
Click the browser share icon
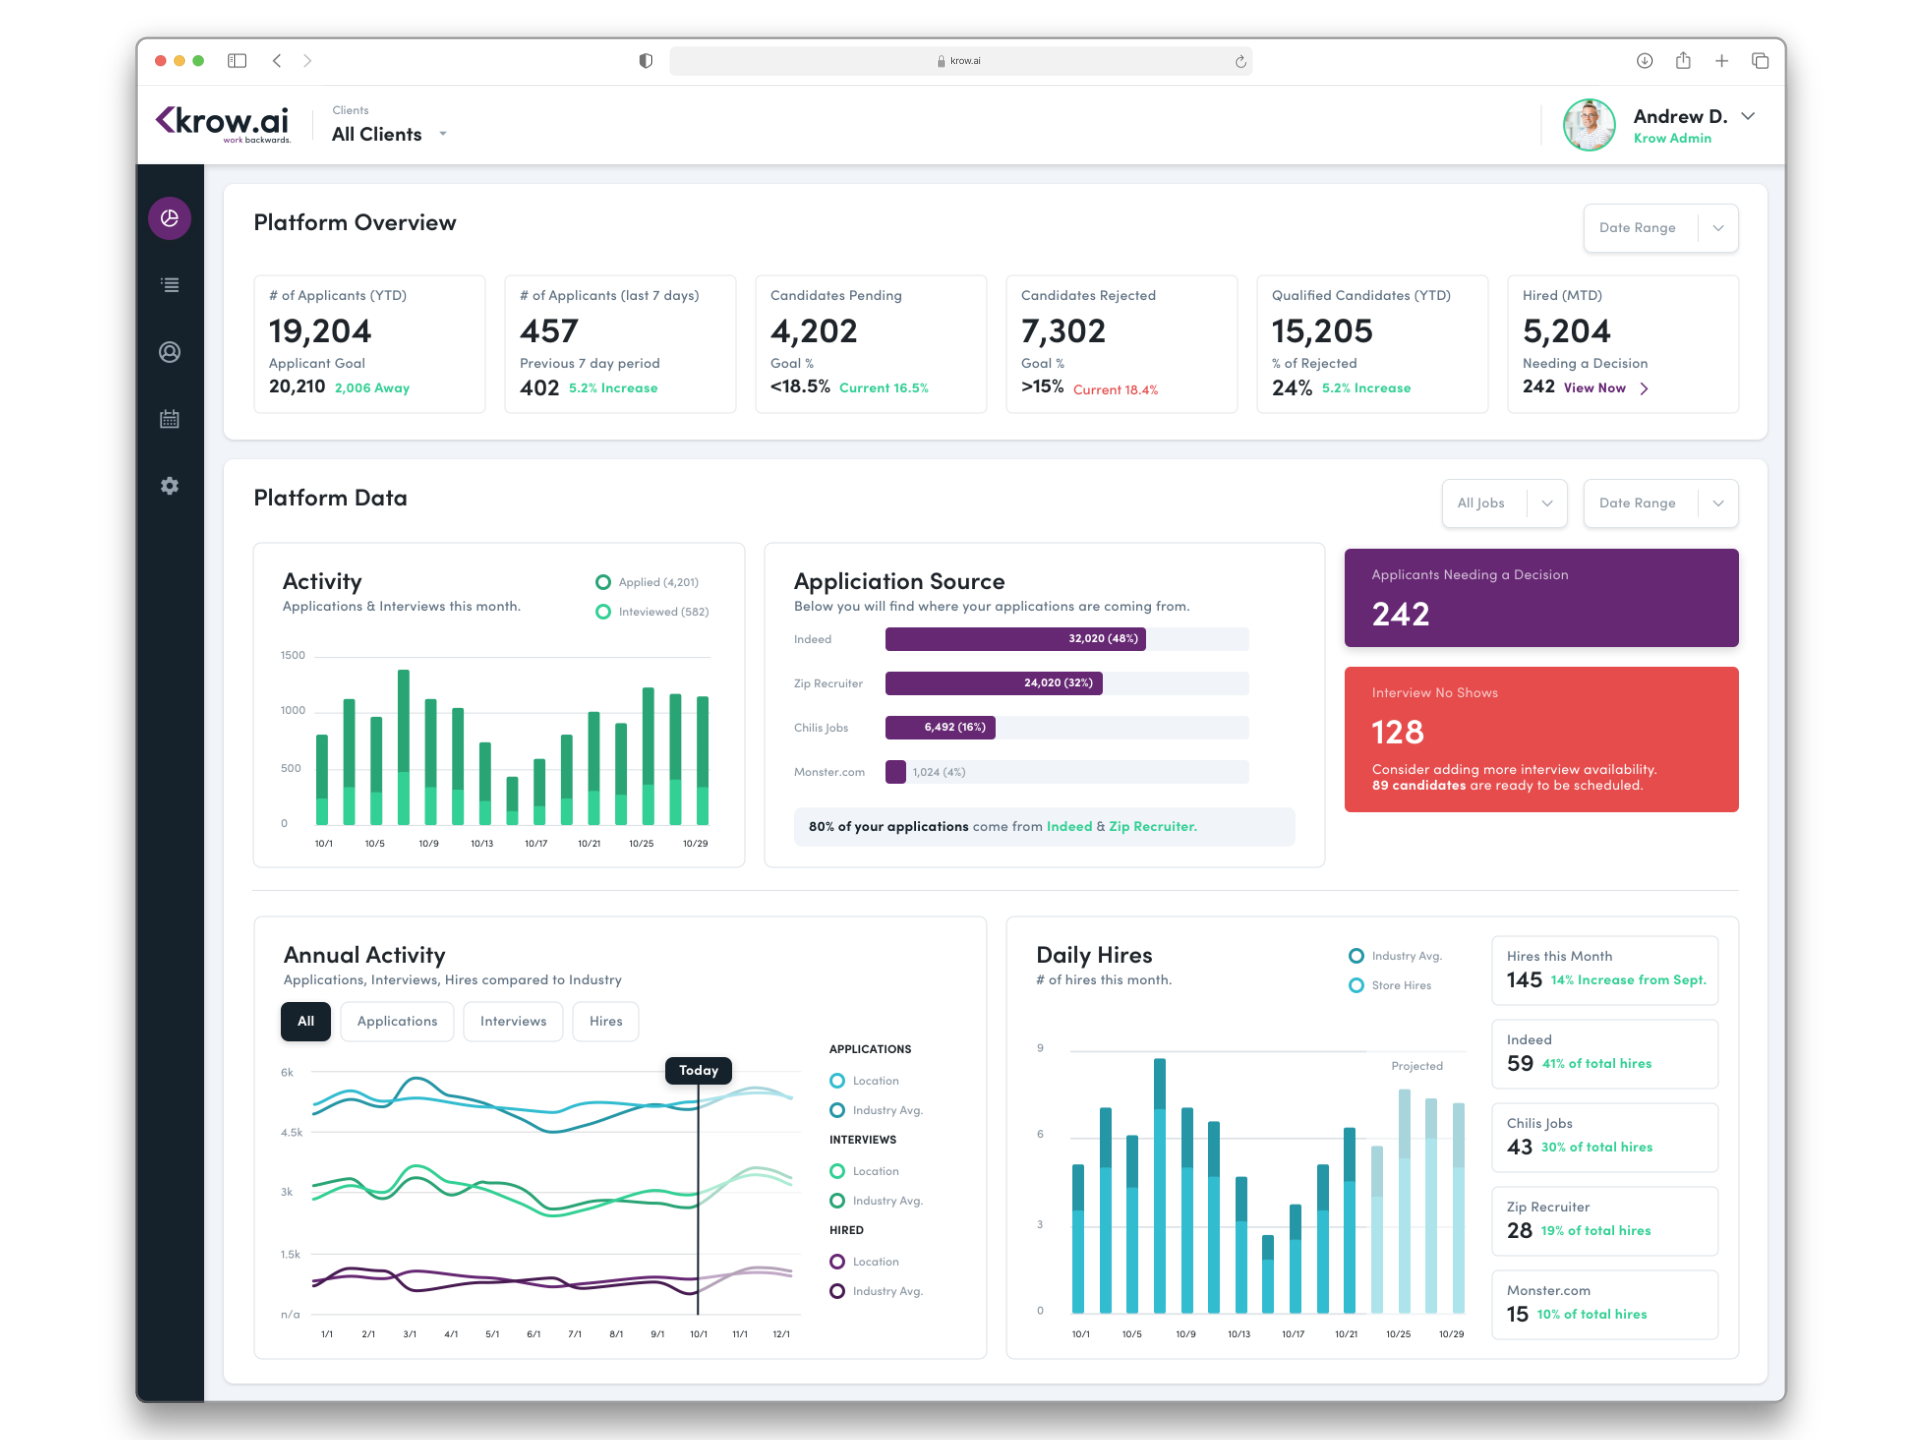point(1683,61)
